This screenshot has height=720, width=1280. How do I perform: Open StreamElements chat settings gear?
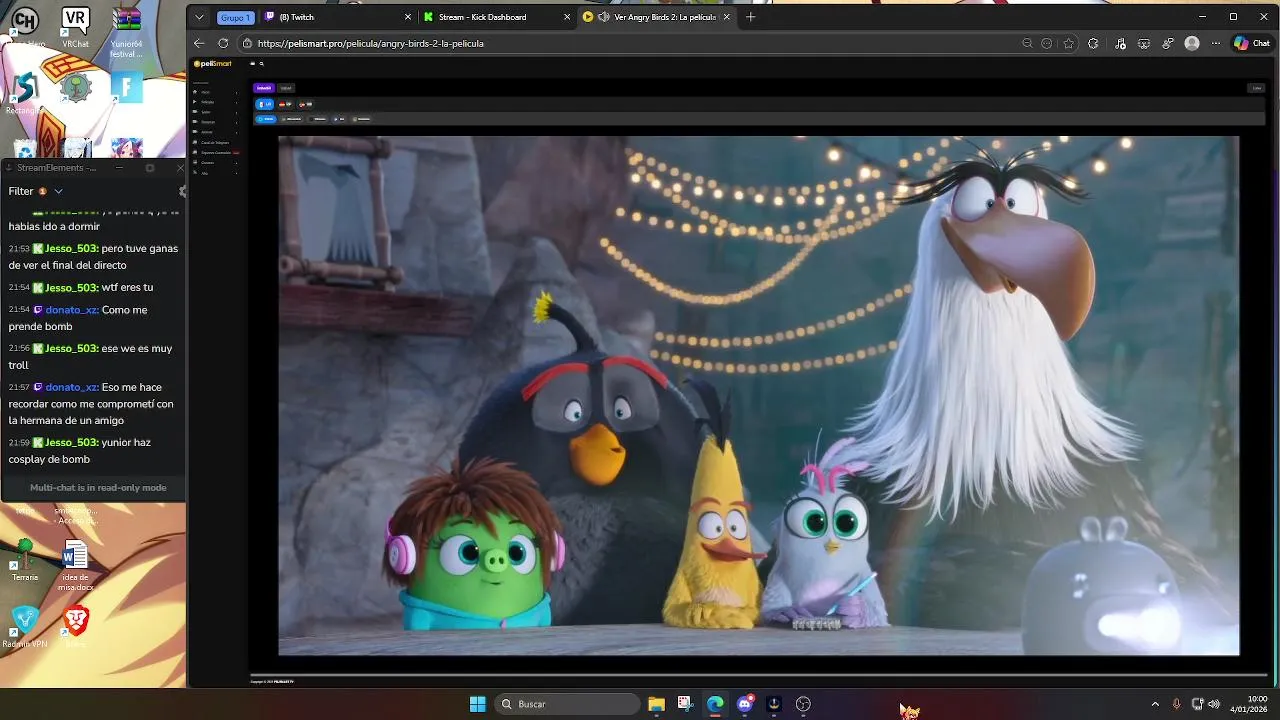(181, 191)
